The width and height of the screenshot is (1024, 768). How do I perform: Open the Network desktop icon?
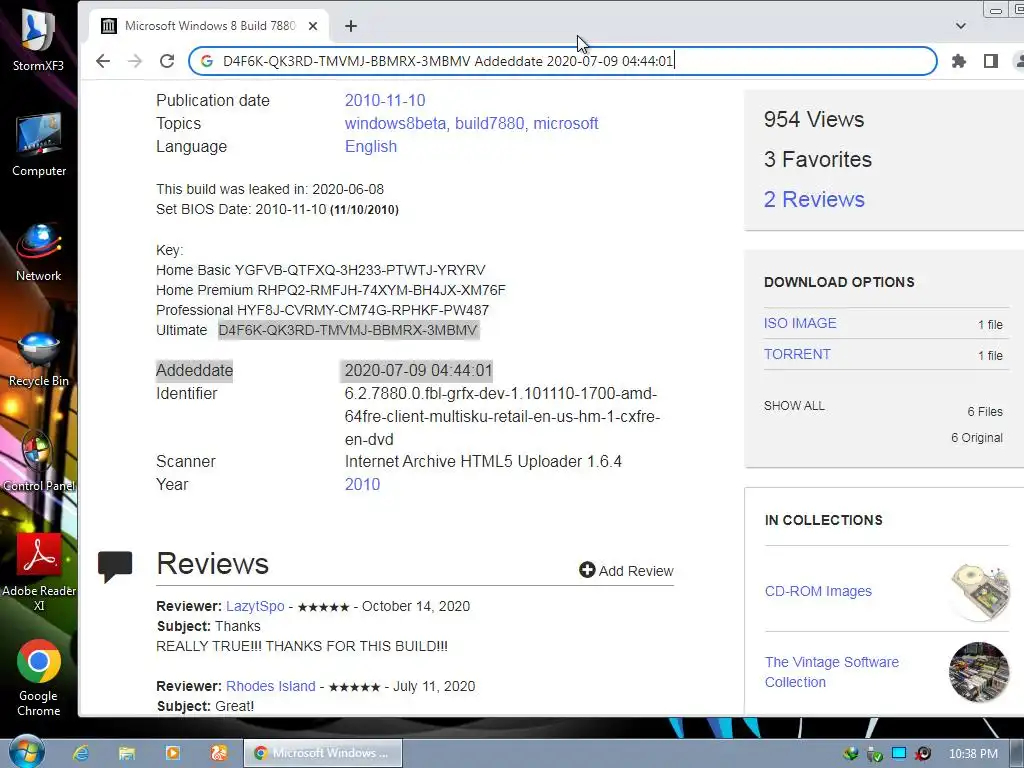coord(39,251)
